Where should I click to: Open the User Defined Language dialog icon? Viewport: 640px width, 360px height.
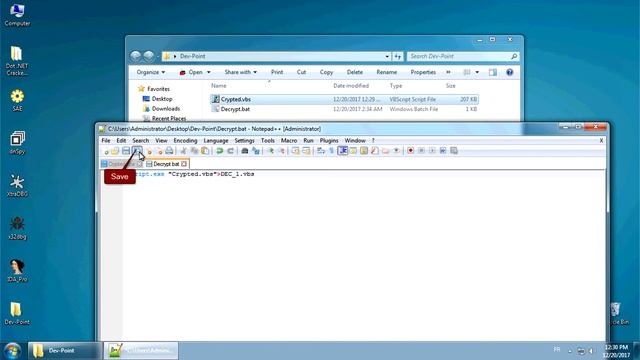pos(353,151)
